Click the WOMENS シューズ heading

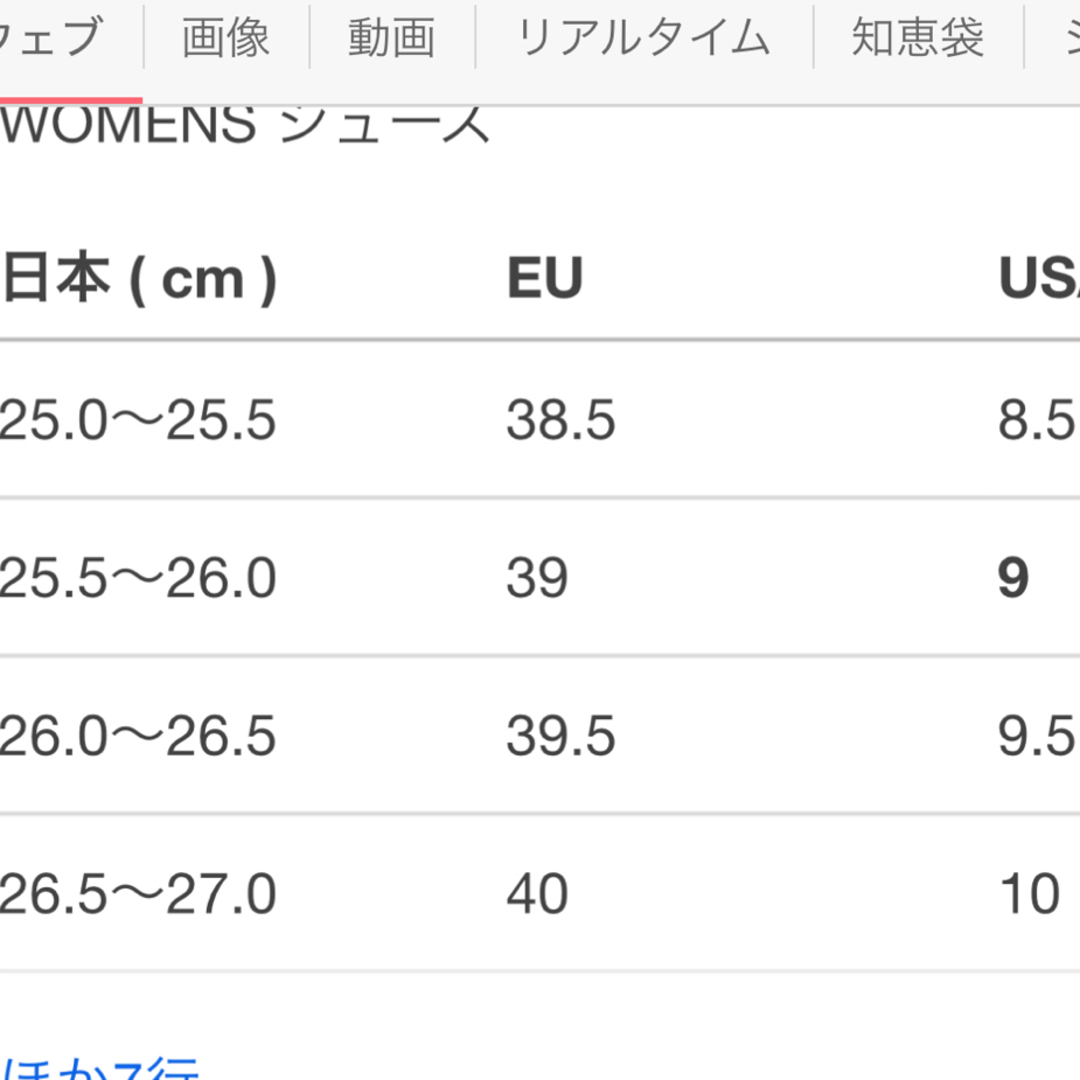245,125
